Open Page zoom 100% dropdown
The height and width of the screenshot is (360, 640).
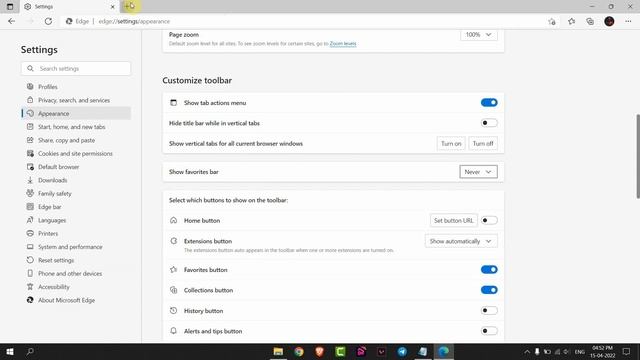click(x=479, y=35)
